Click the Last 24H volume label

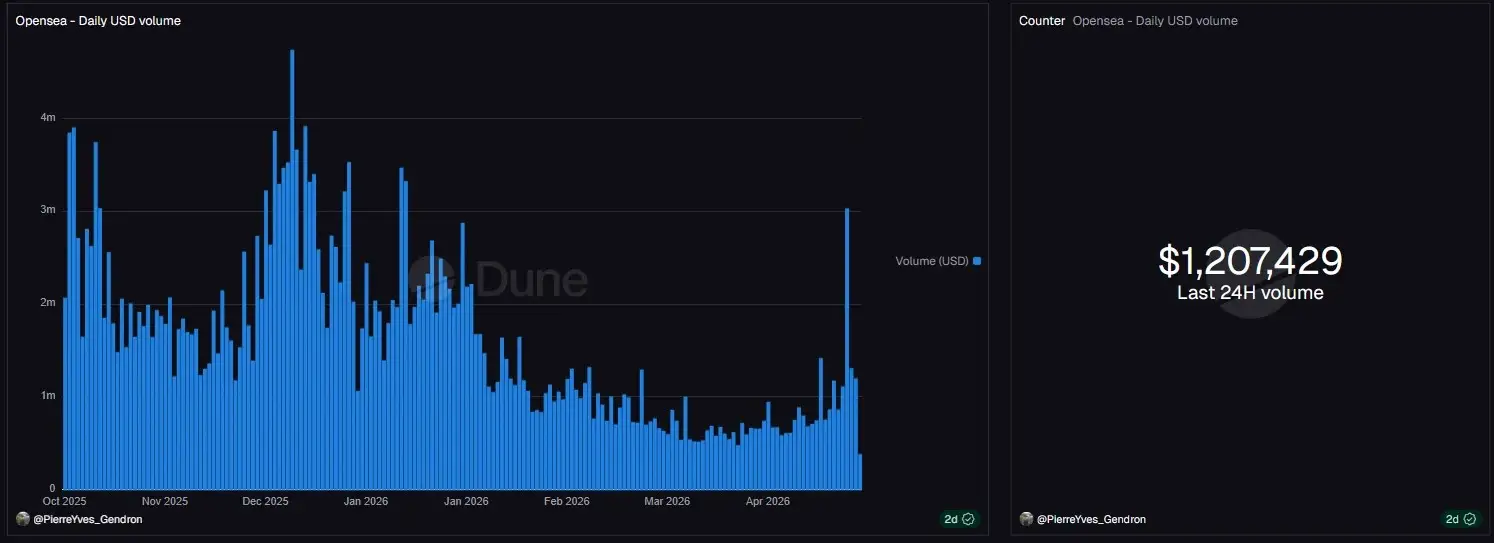tap(1250, 293)
